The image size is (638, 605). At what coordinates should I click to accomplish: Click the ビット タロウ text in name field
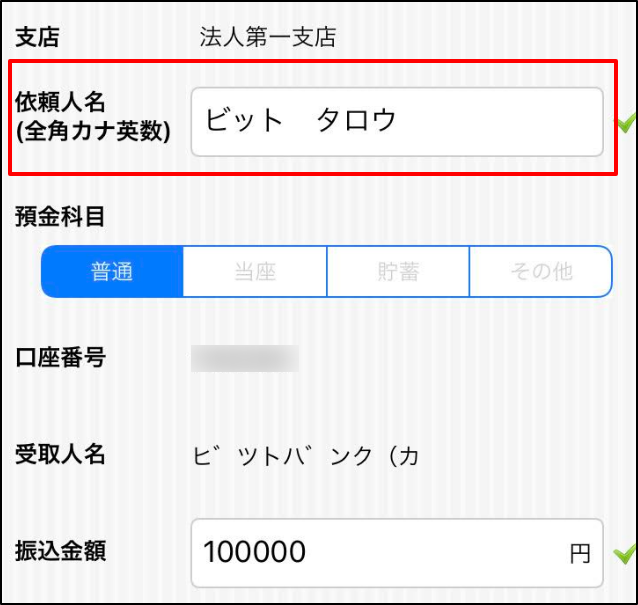tap(301, 120)
